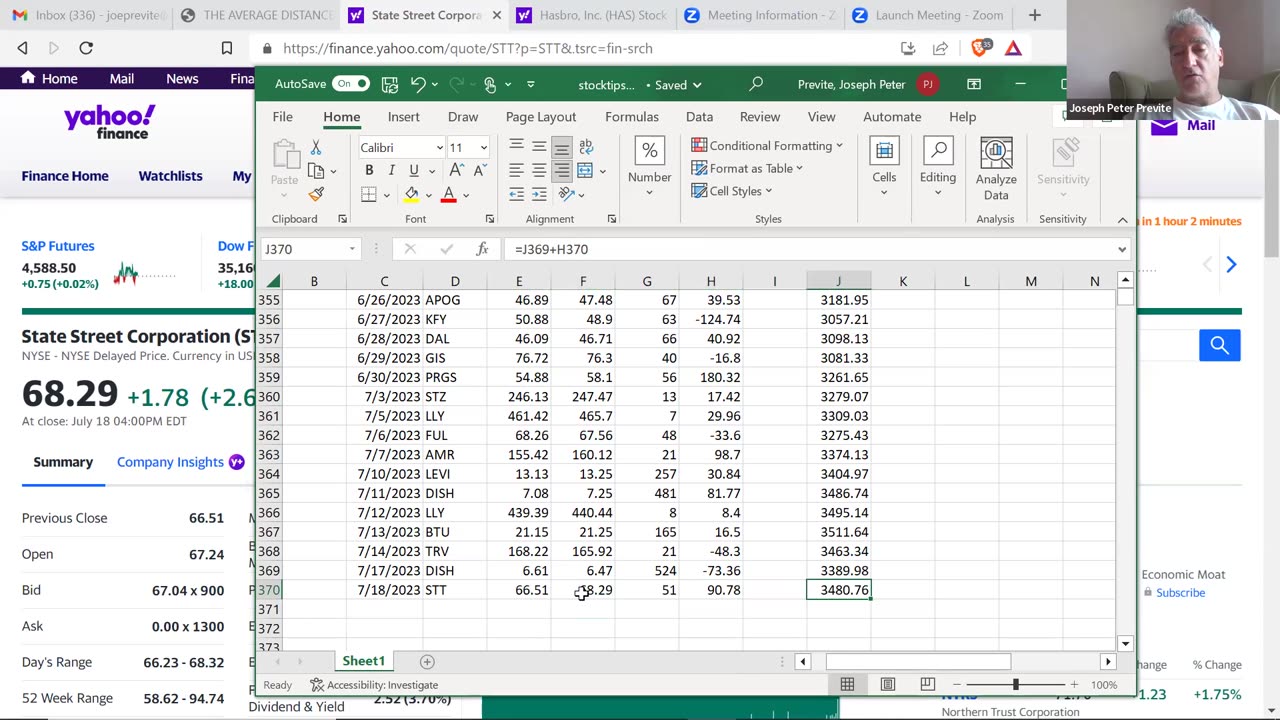Open the Automate ribbon tab

pos(892,117)
